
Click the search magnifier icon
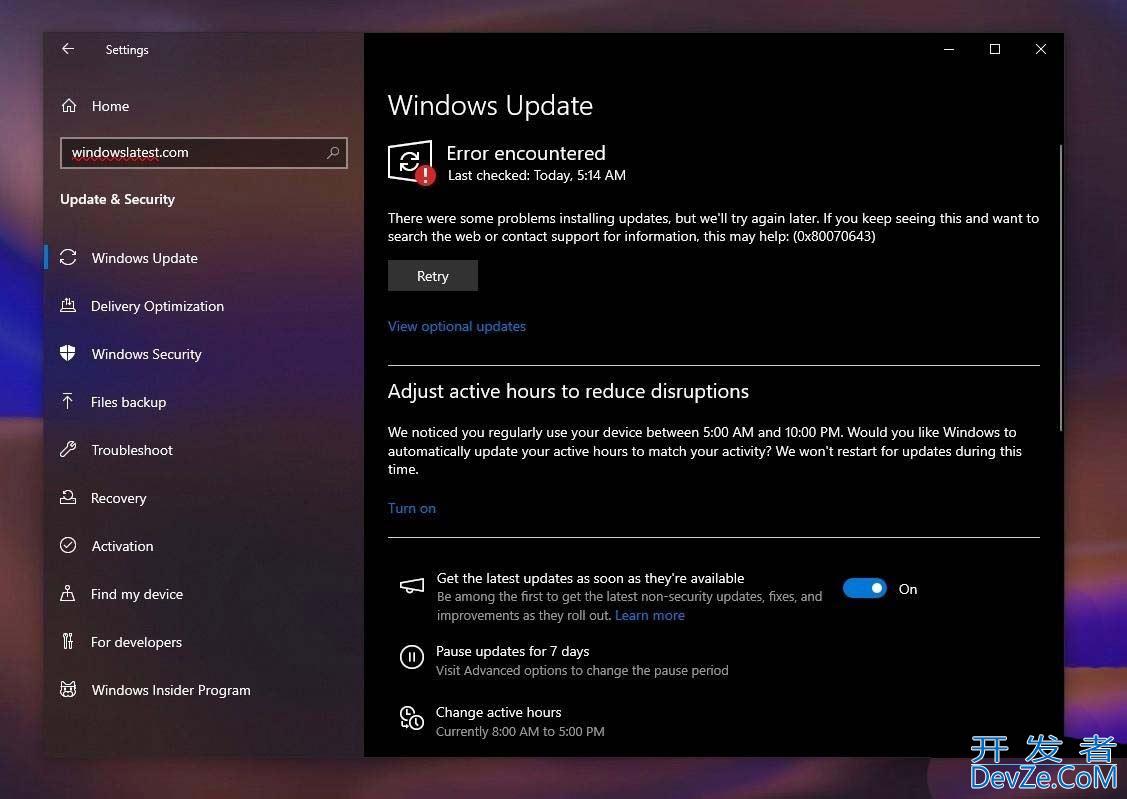[333, 152]
